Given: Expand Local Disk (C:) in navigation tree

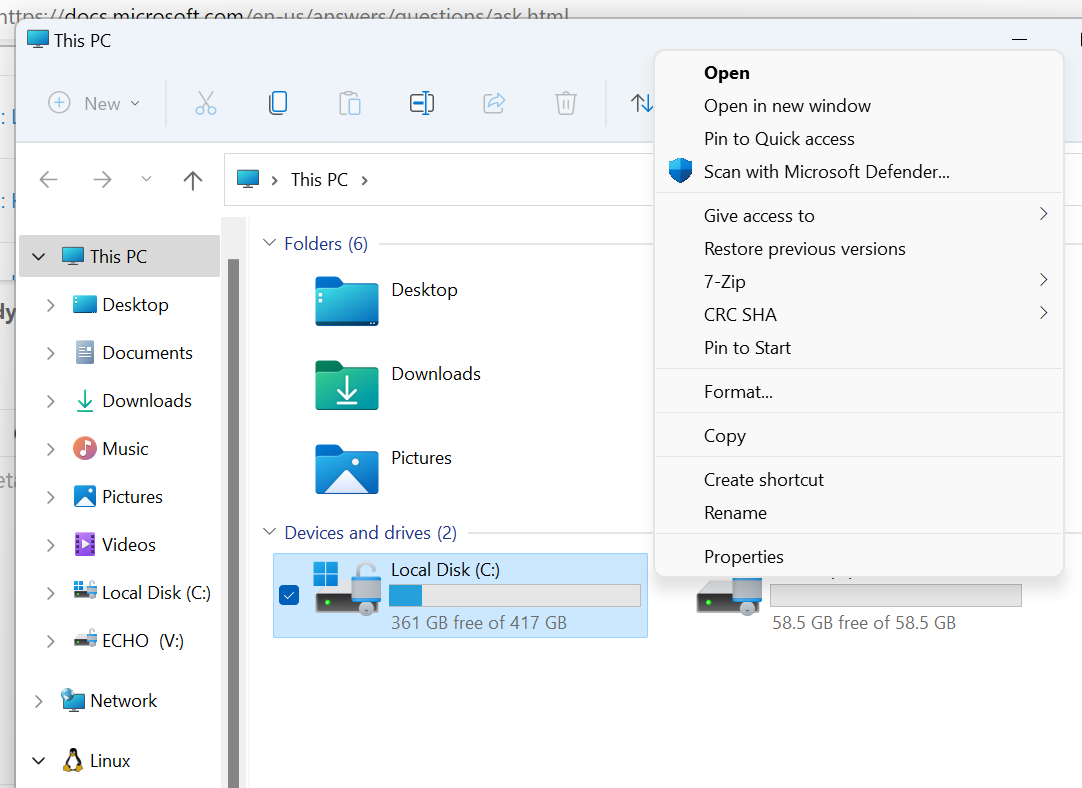Looking at the screenshot, I should [x=50, y=593].
